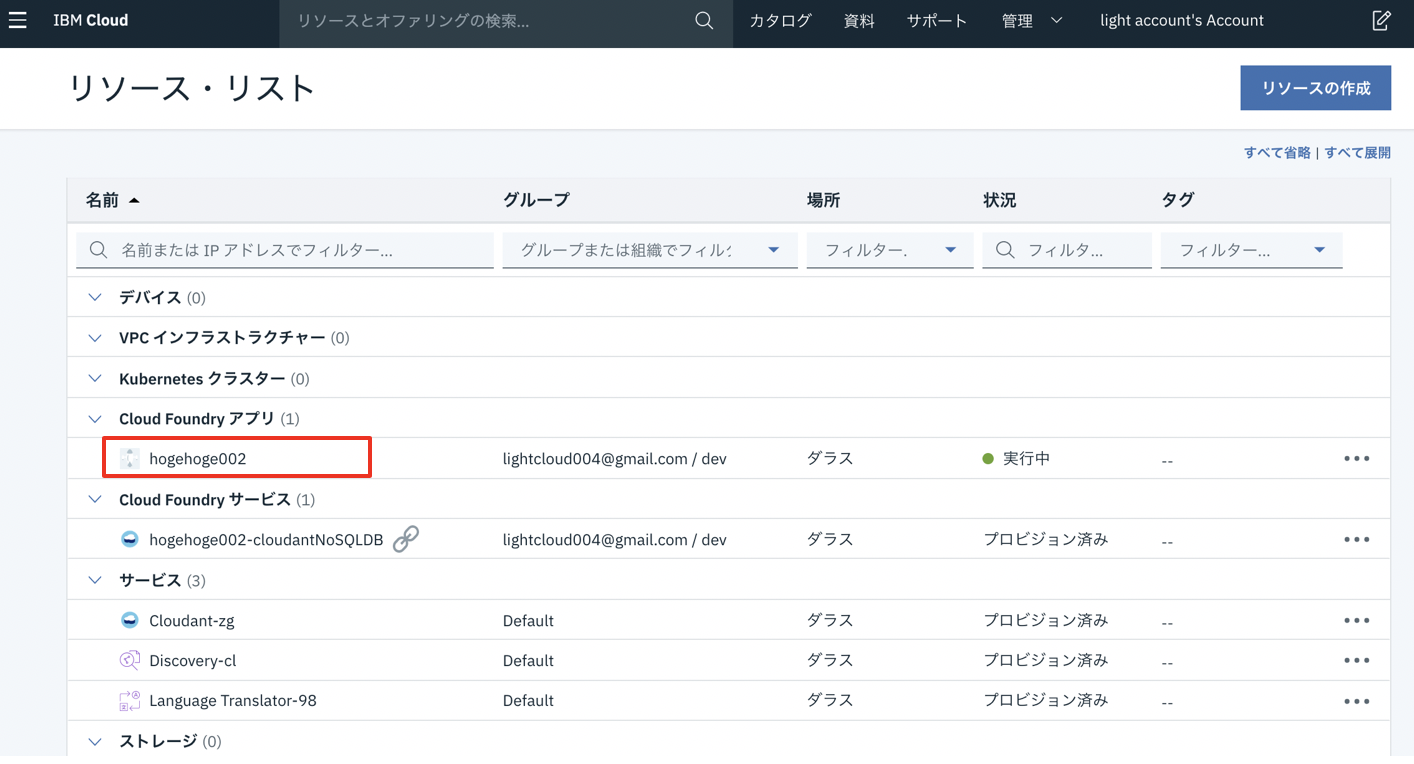Click the search magnifier icon in header

click(704, 21)
